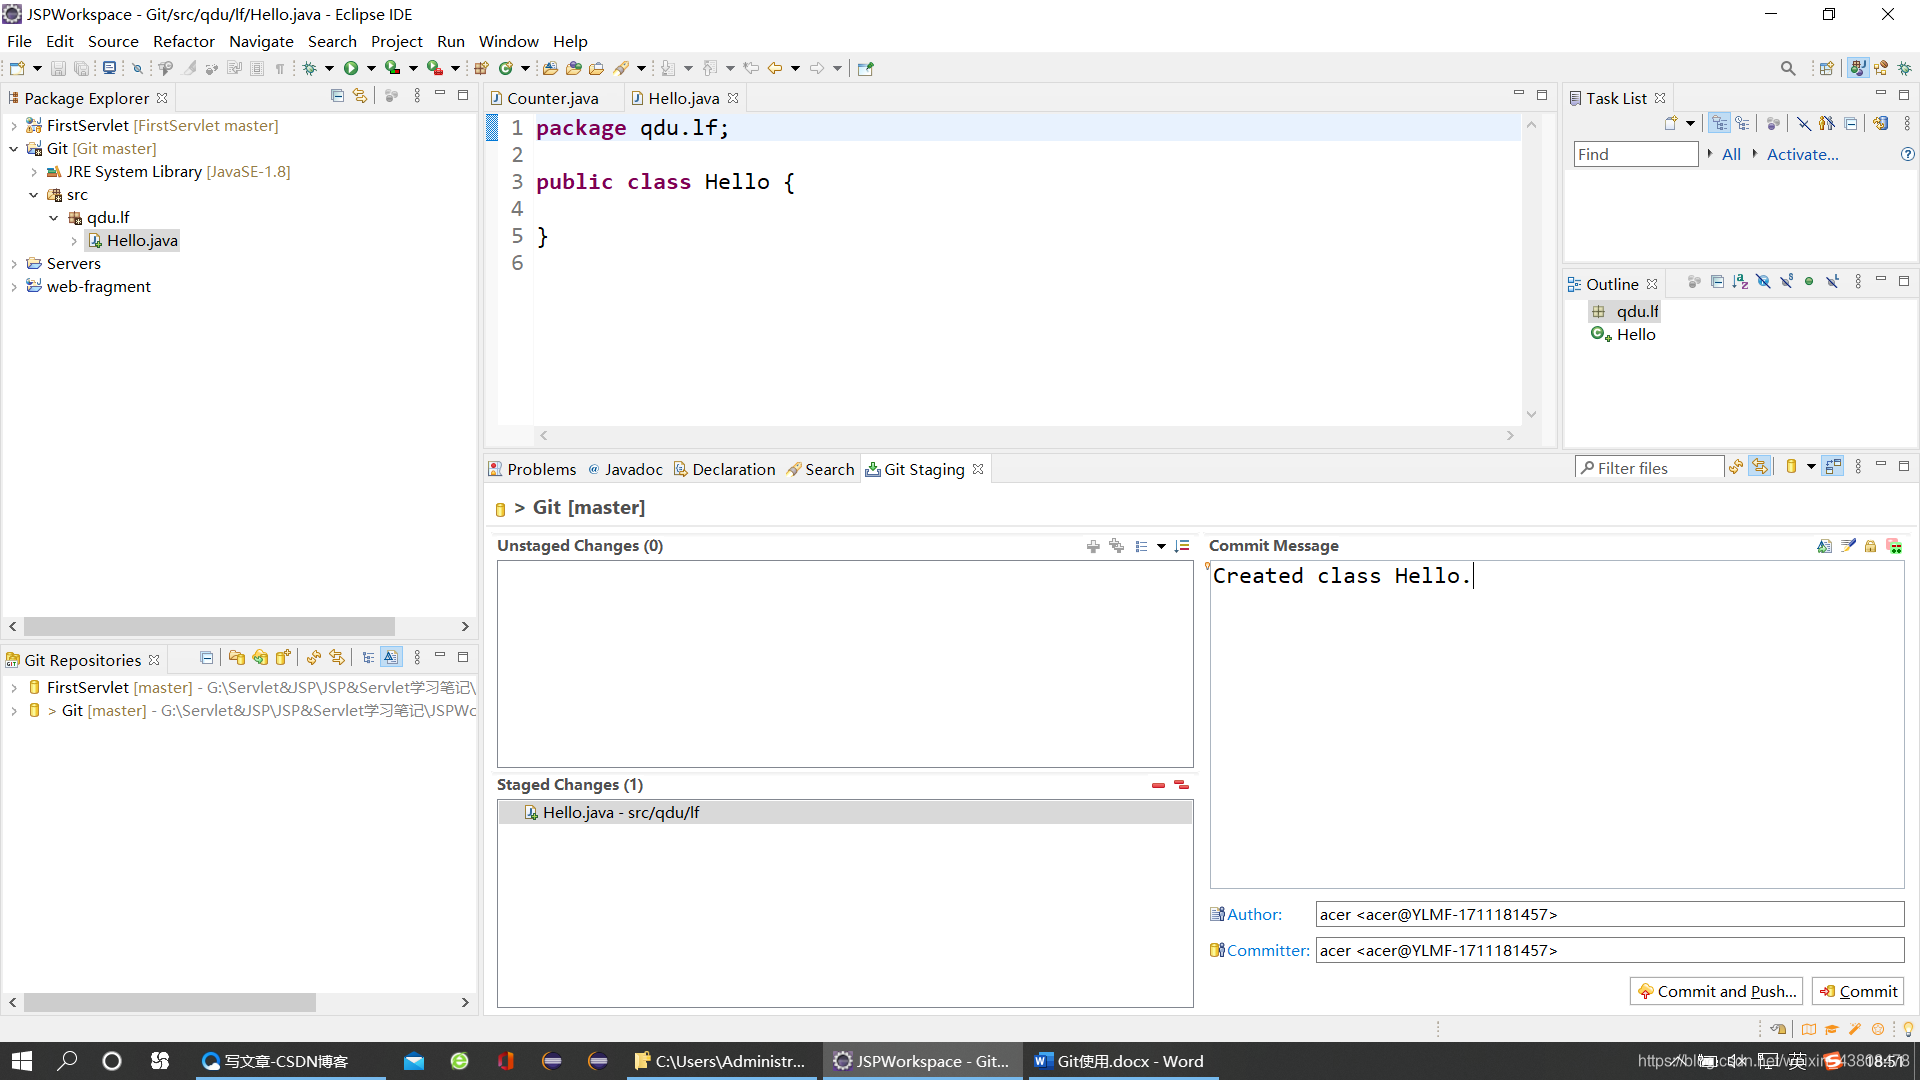The image size is (1920, 1080).
Task: Click Collapse All icon in Task List
Action: coord(1851,123)
